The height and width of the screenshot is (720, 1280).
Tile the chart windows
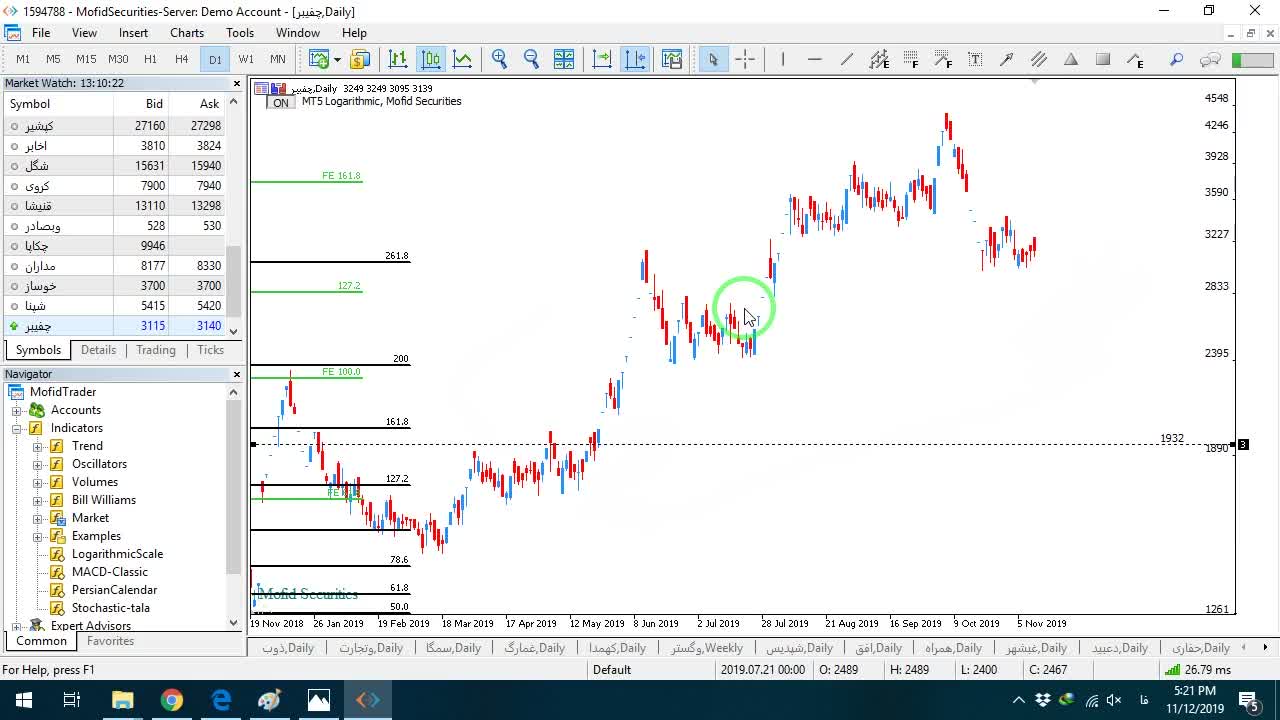(x=564, y=59)
